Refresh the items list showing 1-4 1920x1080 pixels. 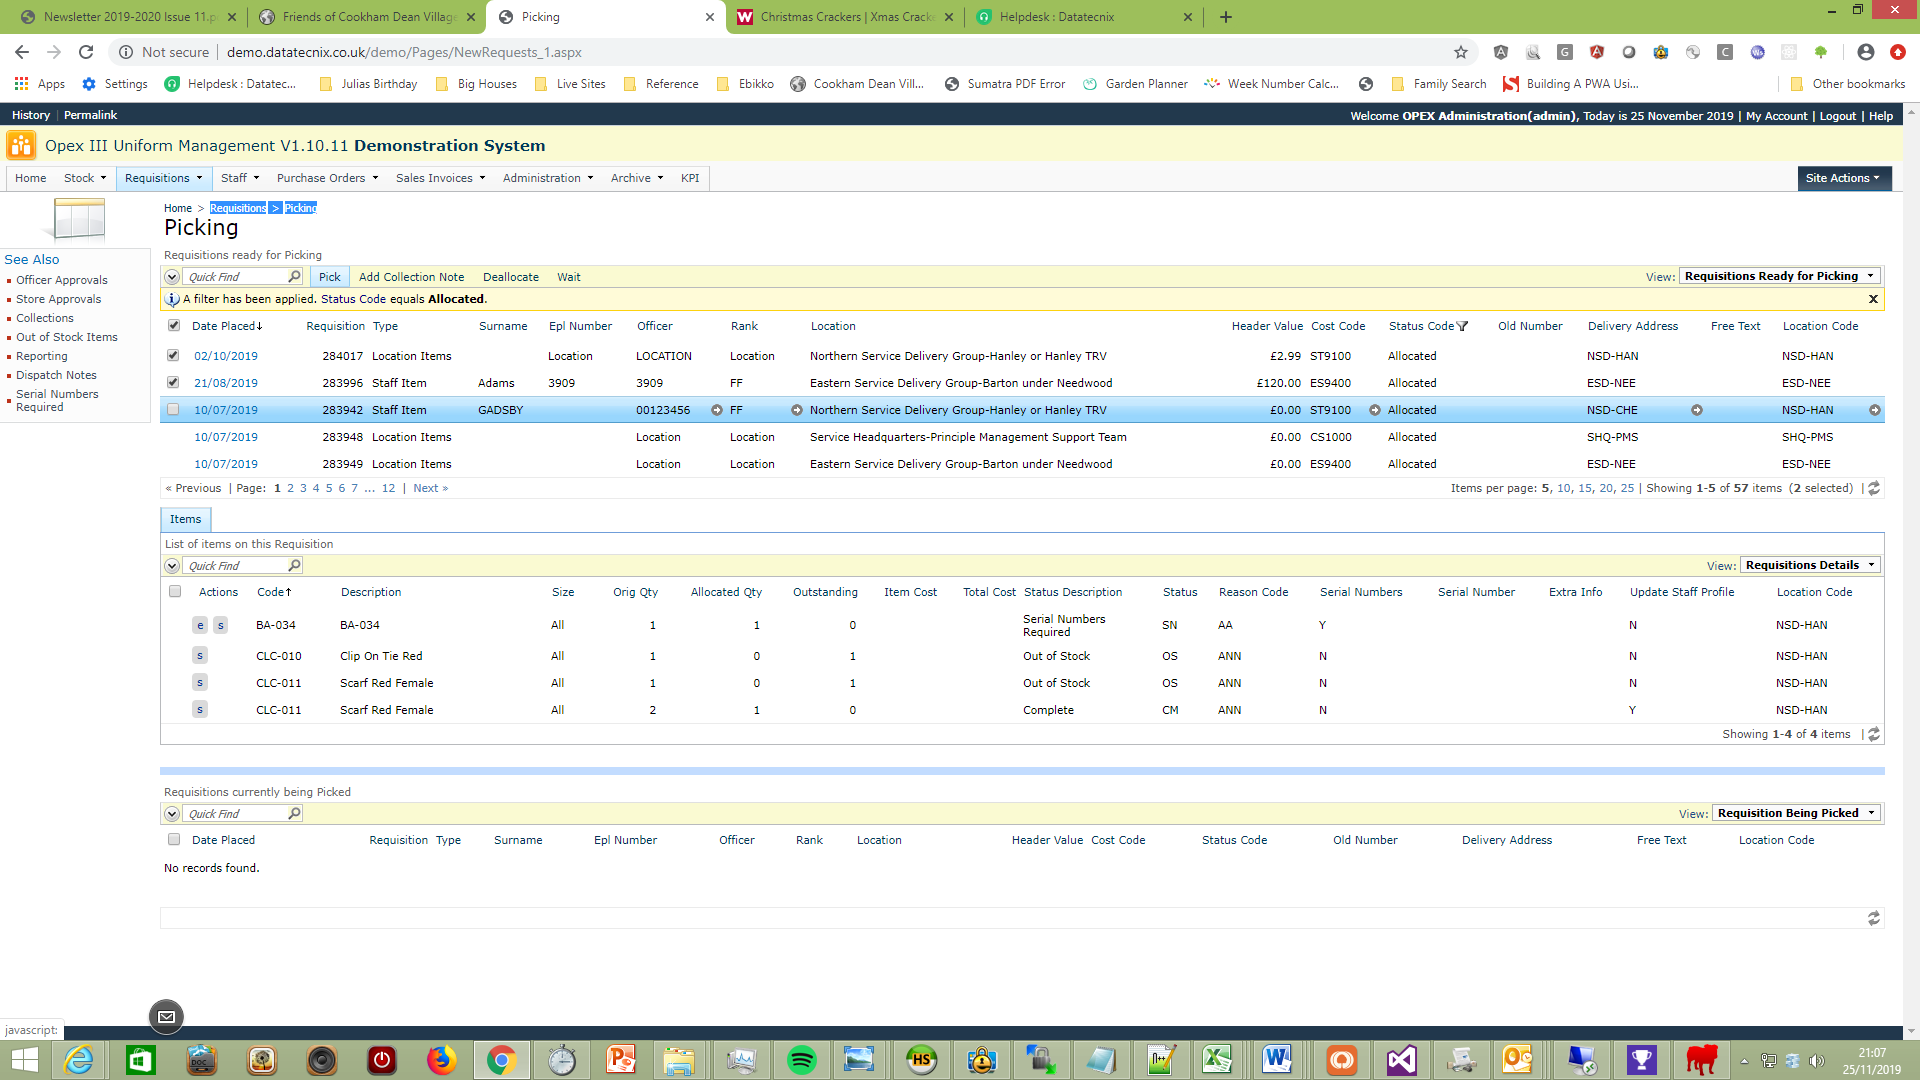click(1874, 734)
